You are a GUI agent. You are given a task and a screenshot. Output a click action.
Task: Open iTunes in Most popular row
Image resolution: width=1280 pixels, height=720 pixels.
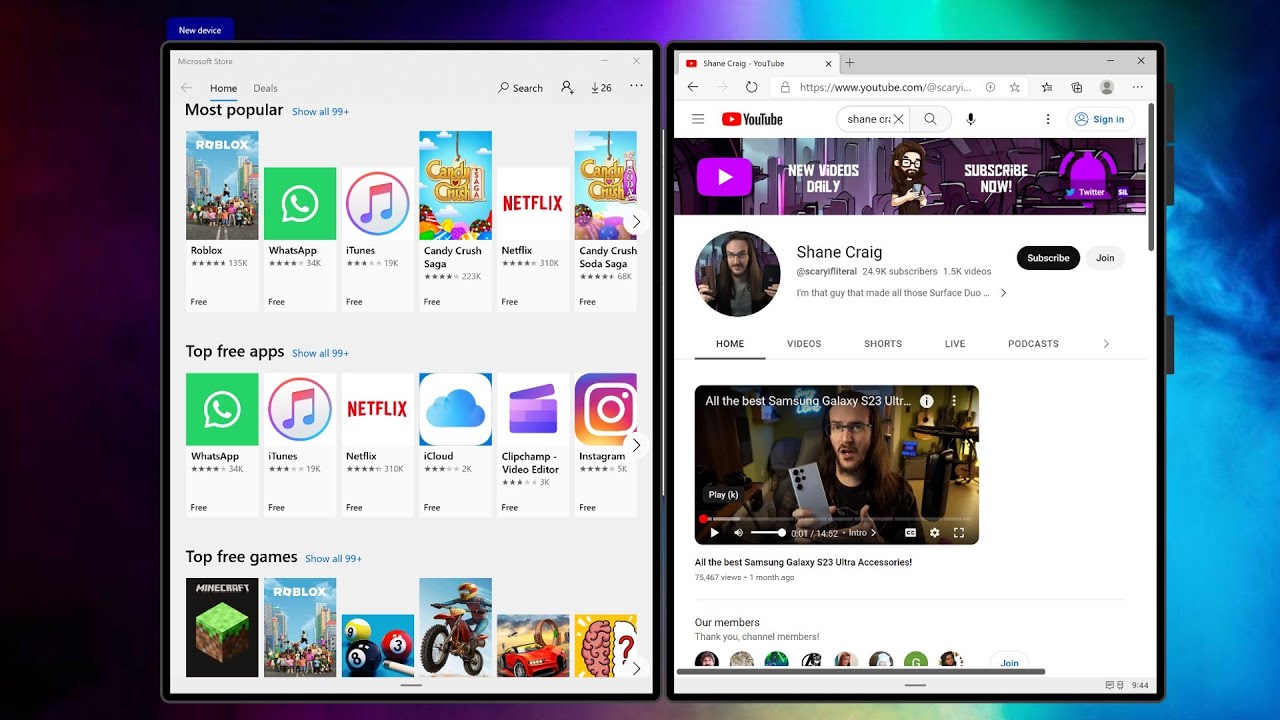(x=377, y=240)
